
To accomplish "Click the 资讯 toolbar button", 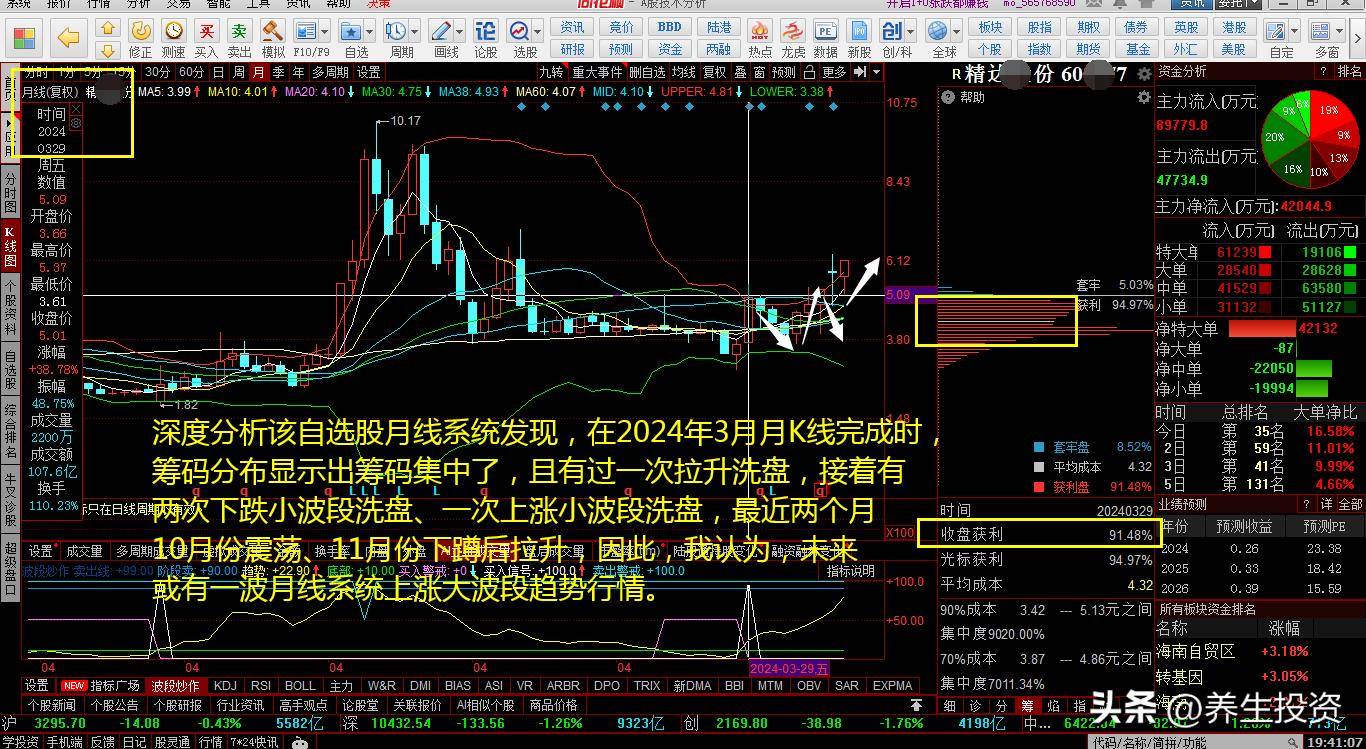I will click(572, 27).
